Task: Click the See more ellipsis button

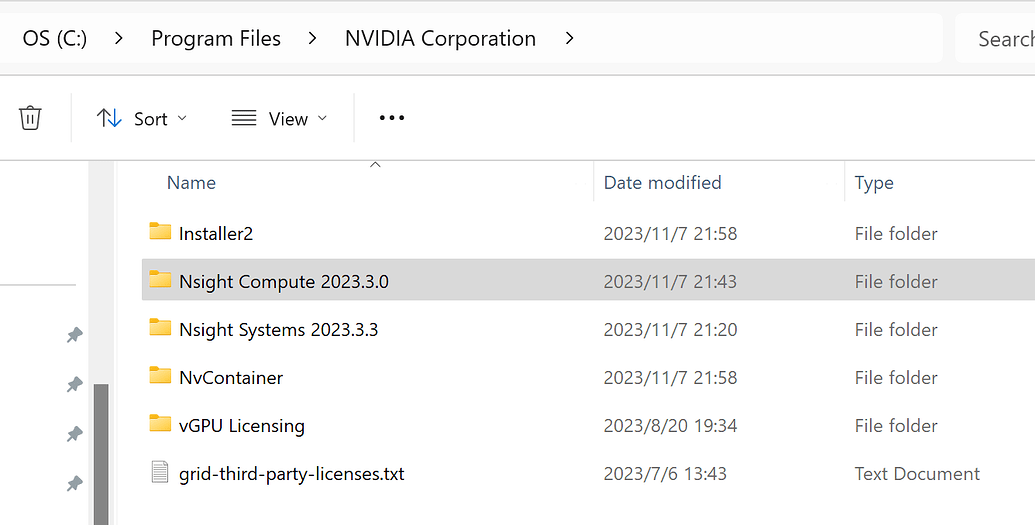Action: [x=392, y=118]
